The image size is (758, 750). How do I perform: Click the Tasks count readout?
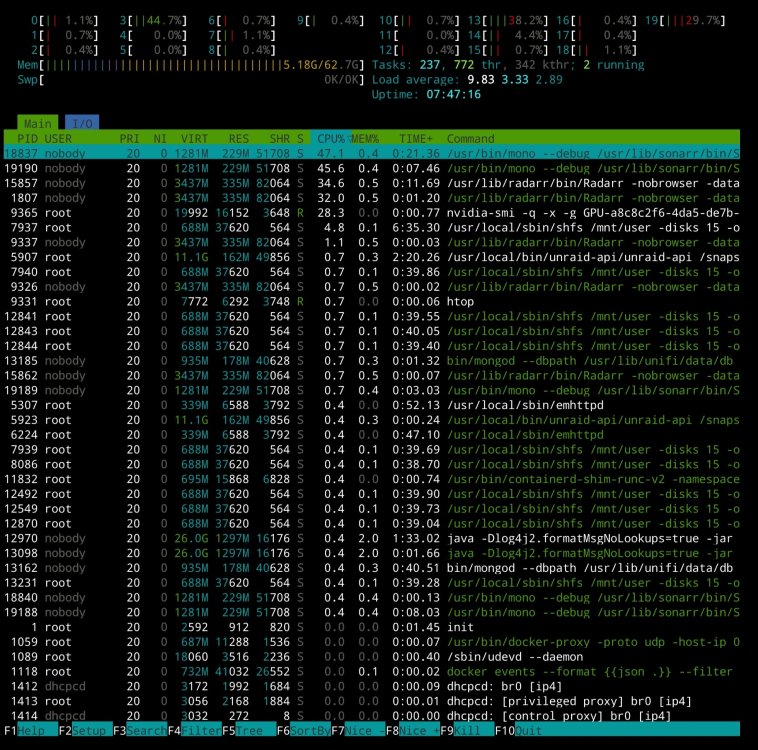click(508, 65)
